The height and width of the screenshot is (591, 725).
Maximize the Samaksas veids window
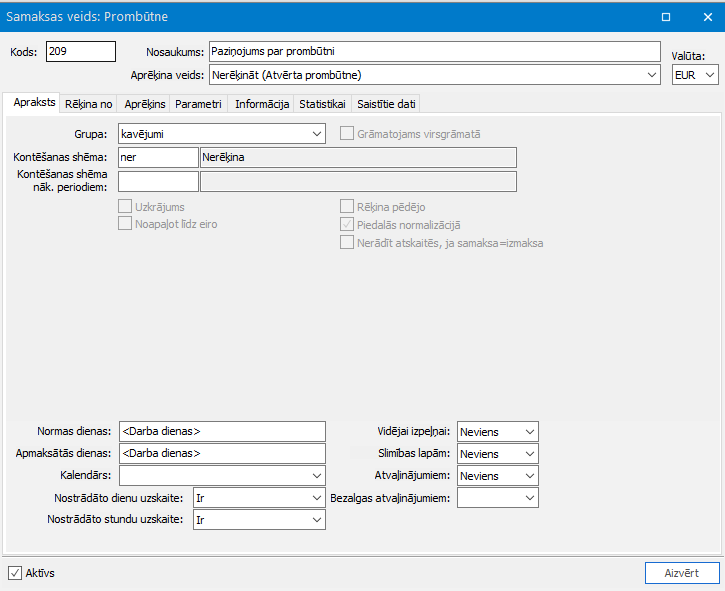(x=666, y=17)
